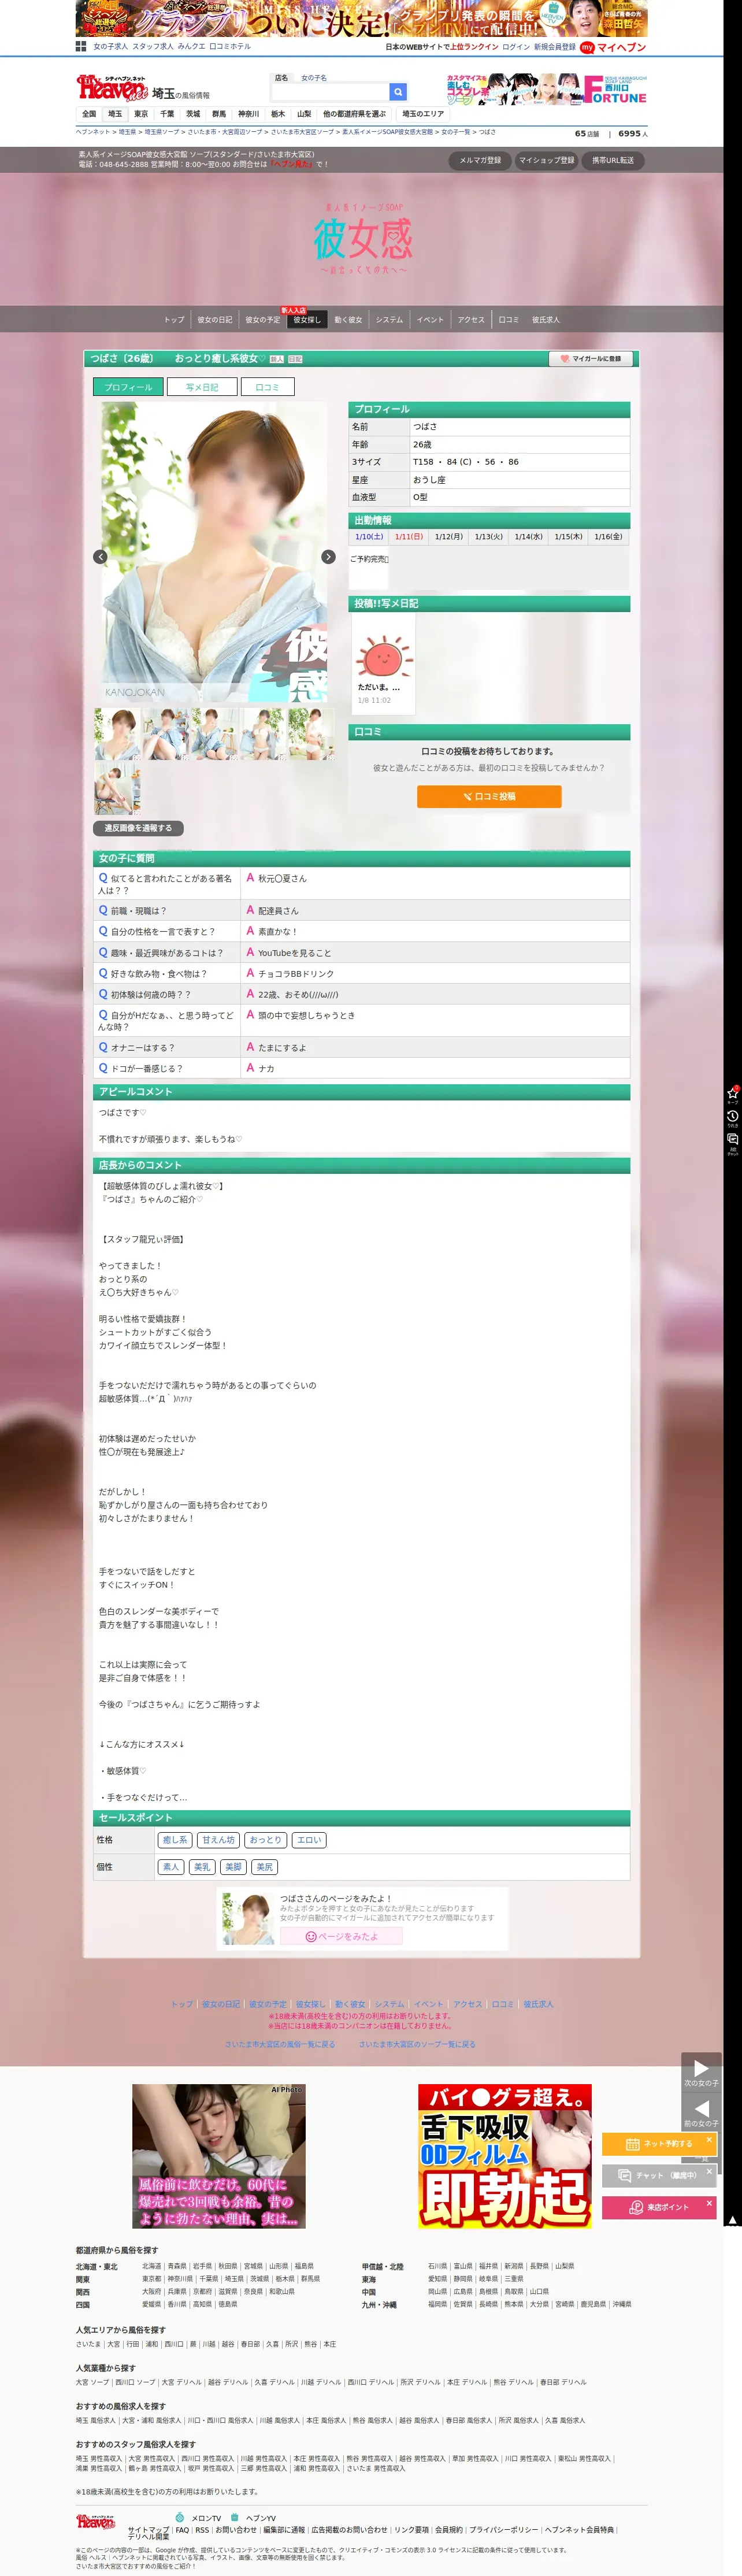Viewport: 742px width, 2576px height.
Task: Click the メロンTV footer link
Action: point(206,2518)
